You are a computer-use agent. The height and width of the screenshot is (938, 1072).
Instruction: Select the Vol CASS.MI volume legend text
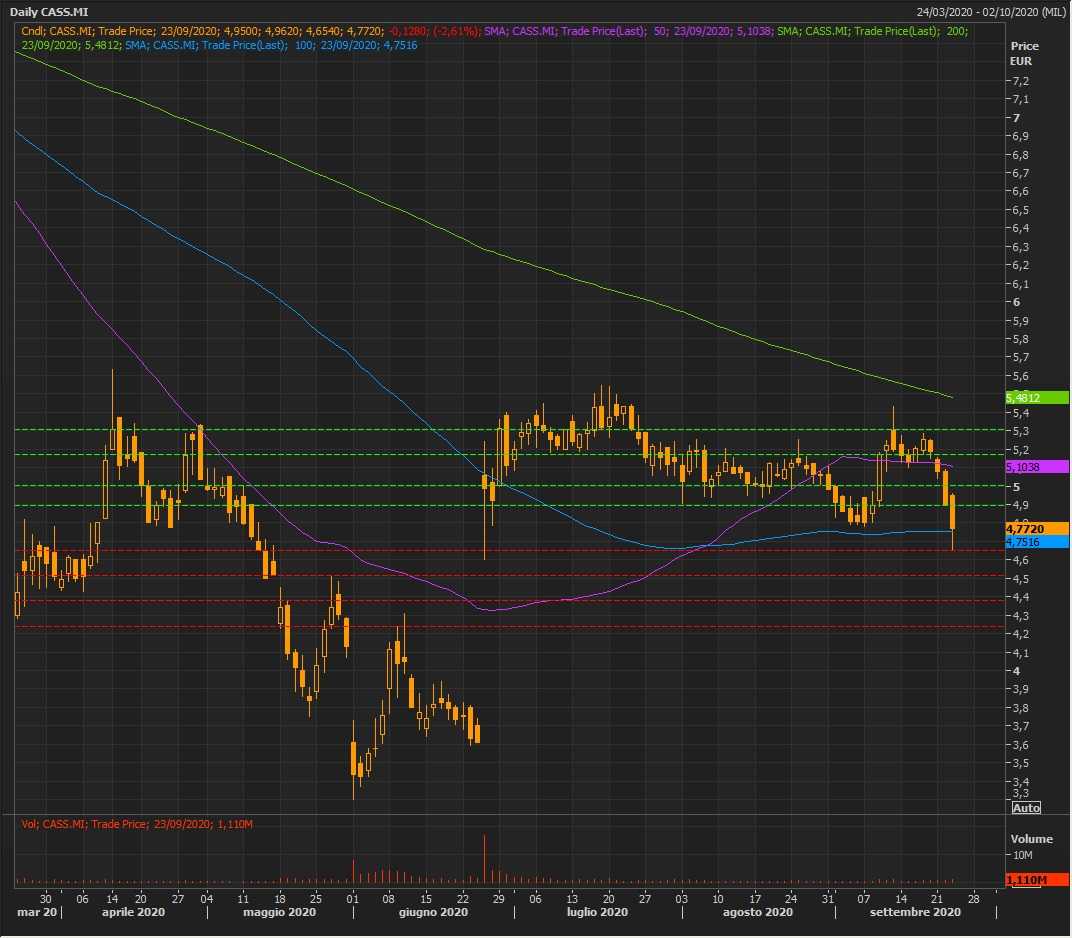(137, 824)
